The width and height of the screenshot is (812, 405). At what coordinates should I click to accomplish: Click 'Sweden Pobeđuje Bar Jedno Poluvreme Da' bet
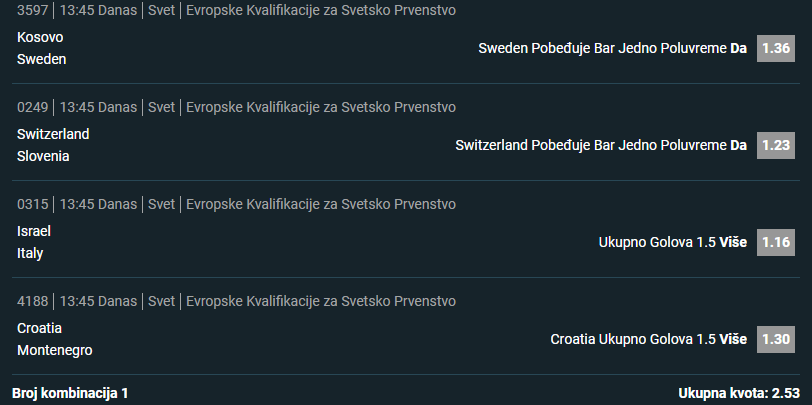click(613, 48)
